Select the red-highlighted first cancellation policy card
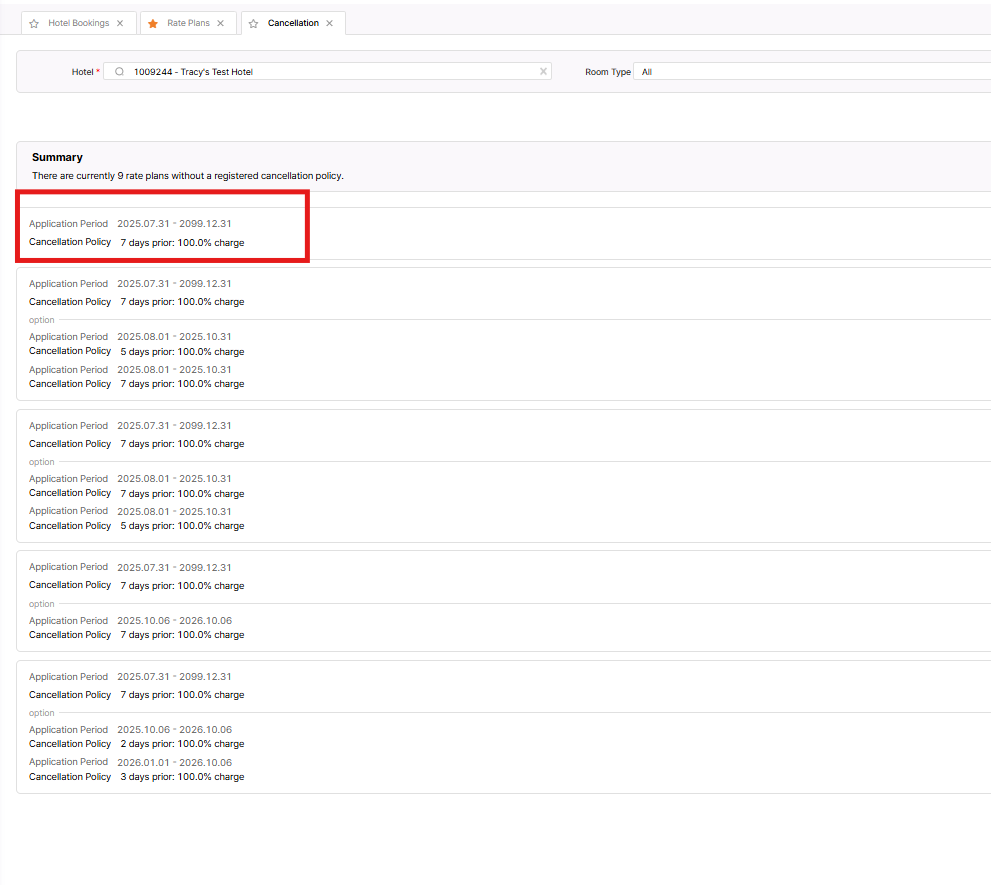This screenshot has height=885, width=991. pos(162,233)
